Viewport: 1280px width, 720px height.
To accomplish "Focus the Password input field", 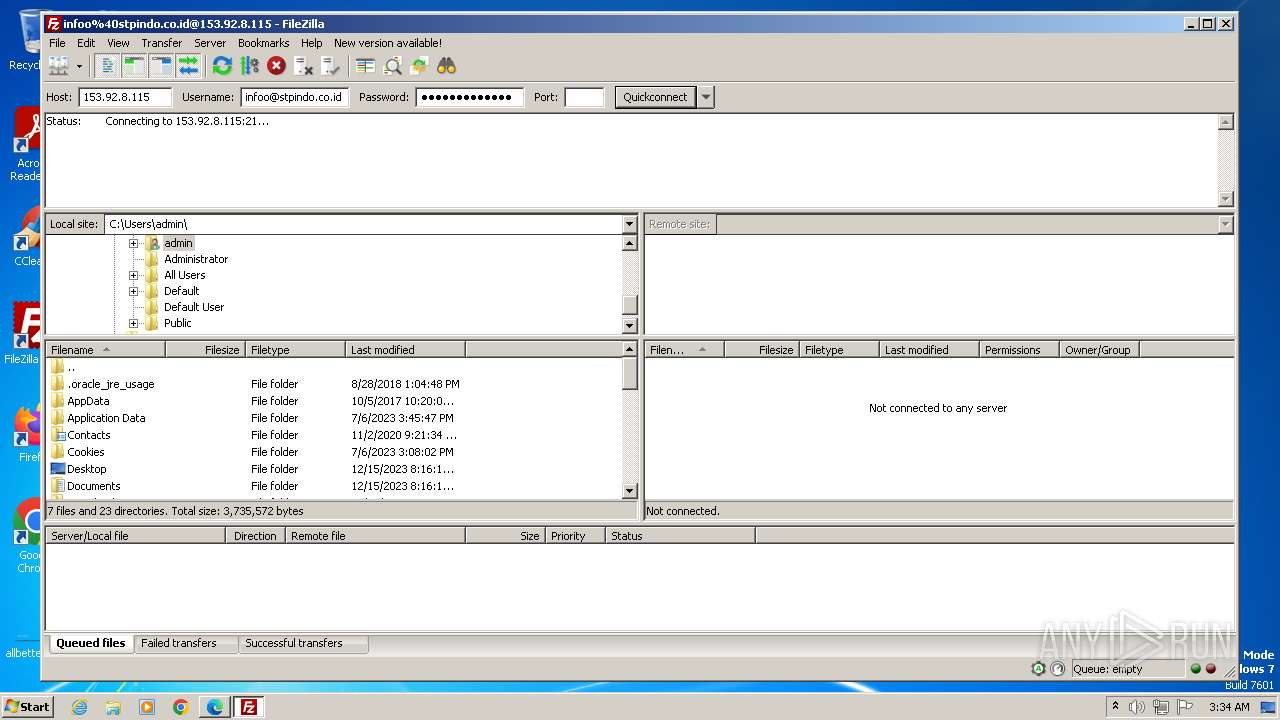I will coord(470,97).
